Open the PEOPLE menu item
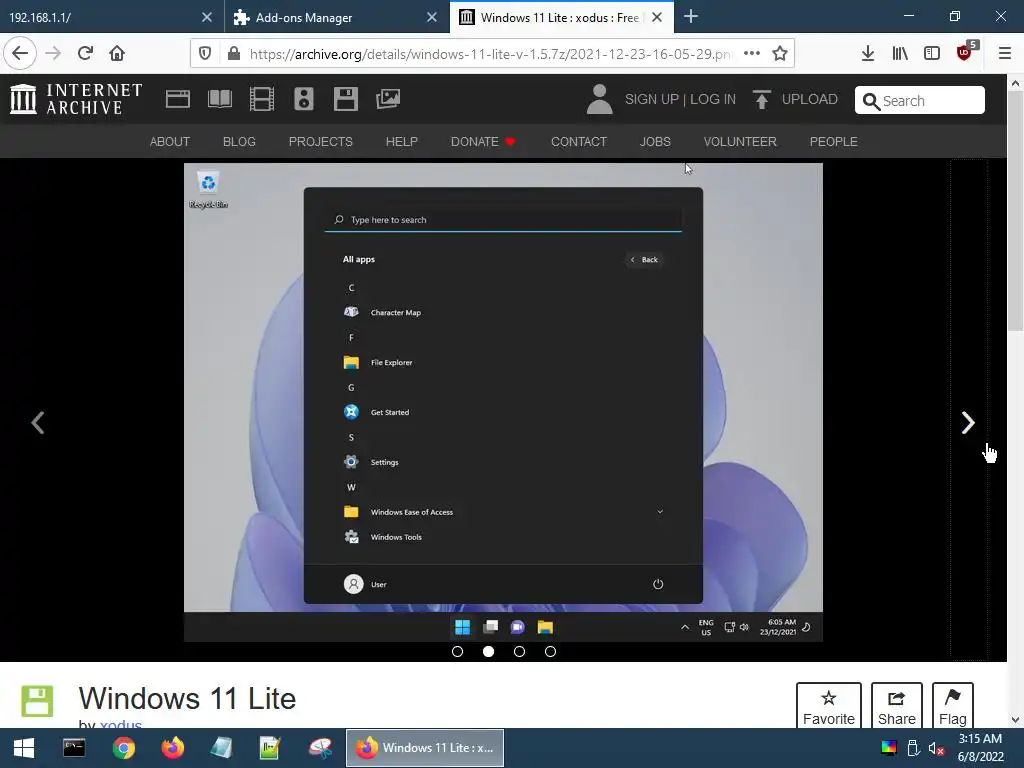This screenshot has width=1024, height=768. point(833,142)
